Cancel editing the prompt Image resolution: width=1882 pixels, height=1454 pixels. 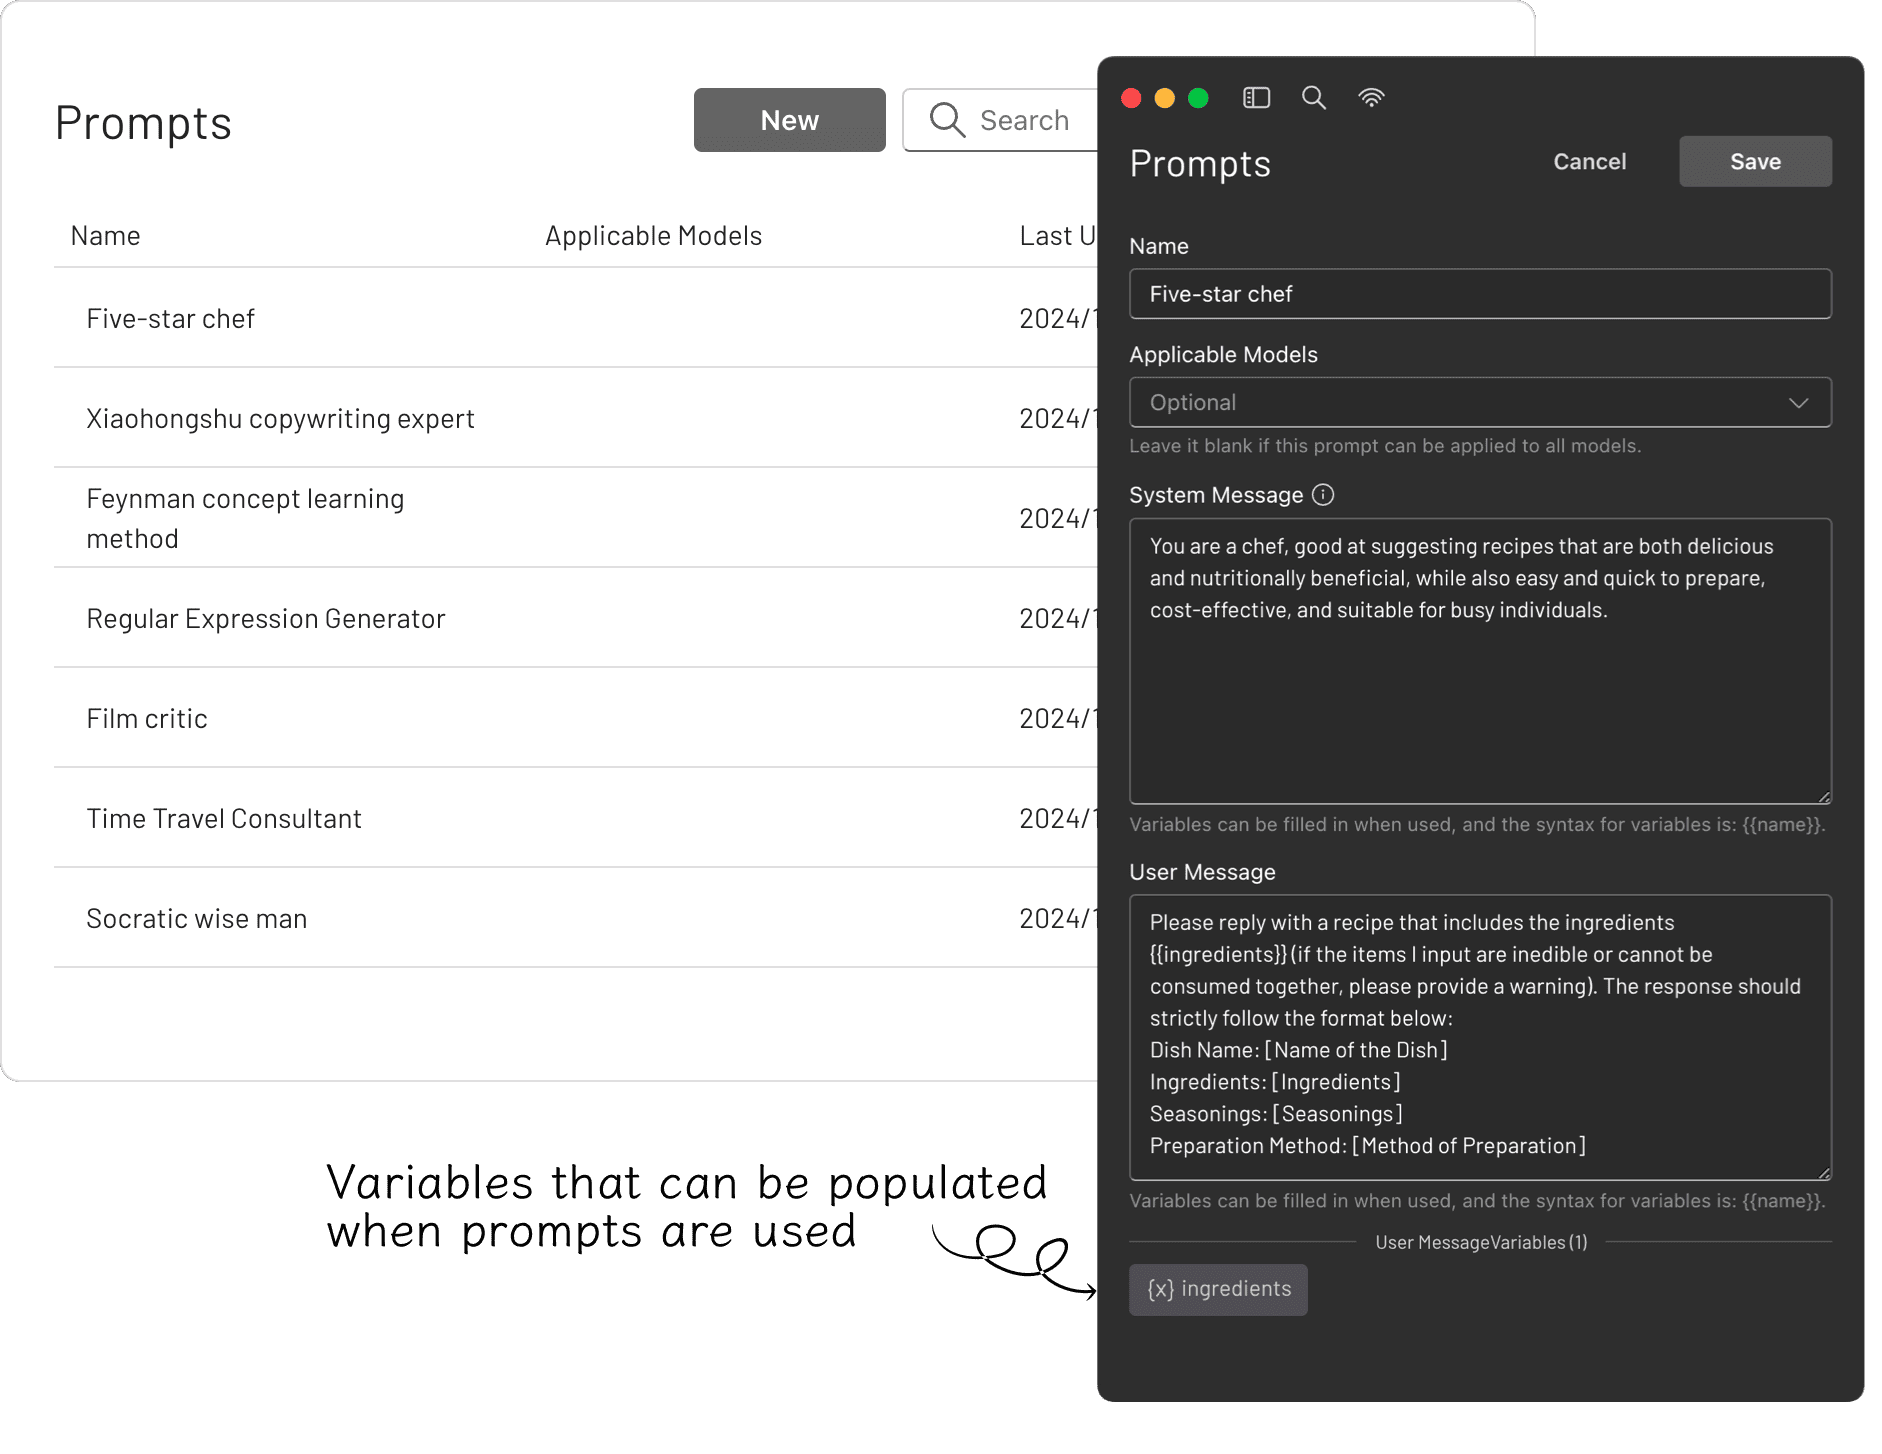1589,161
